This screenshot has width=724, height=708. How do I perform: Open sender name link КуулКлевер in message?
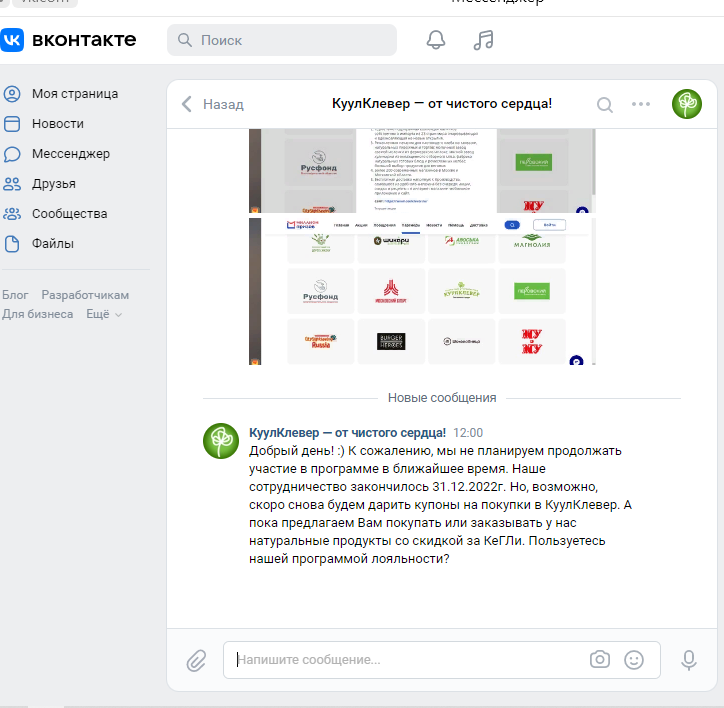(347, 433)
